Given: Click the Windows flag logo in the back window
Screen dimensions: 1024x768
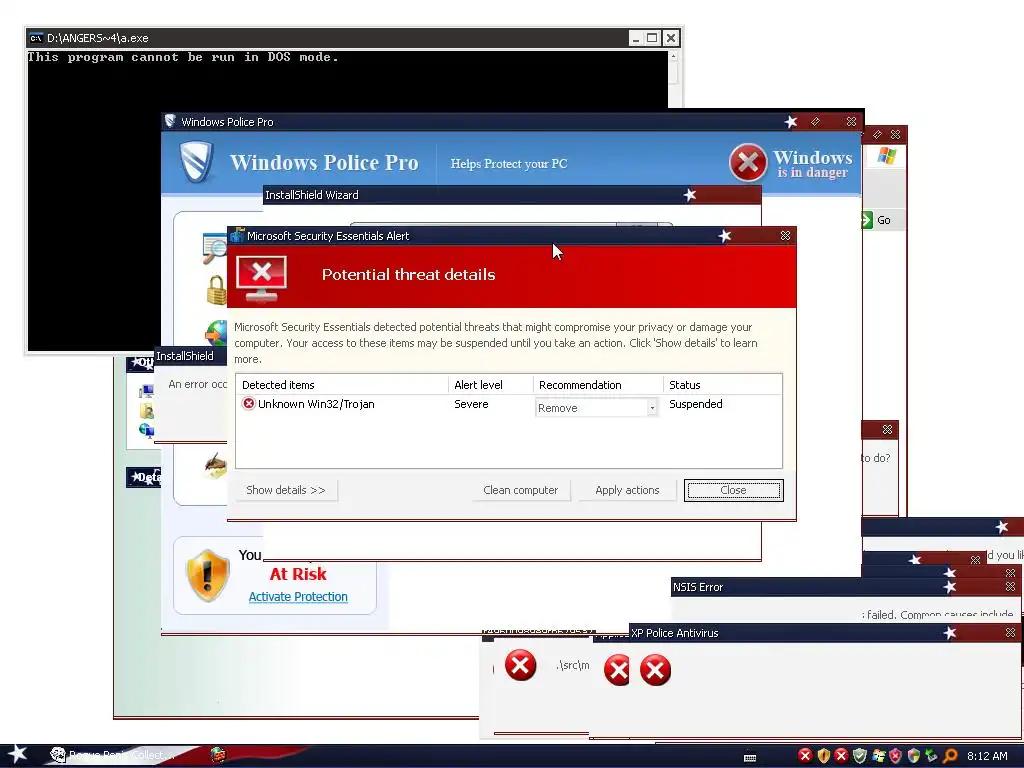Looking at the screenshot, I should 887,156.
